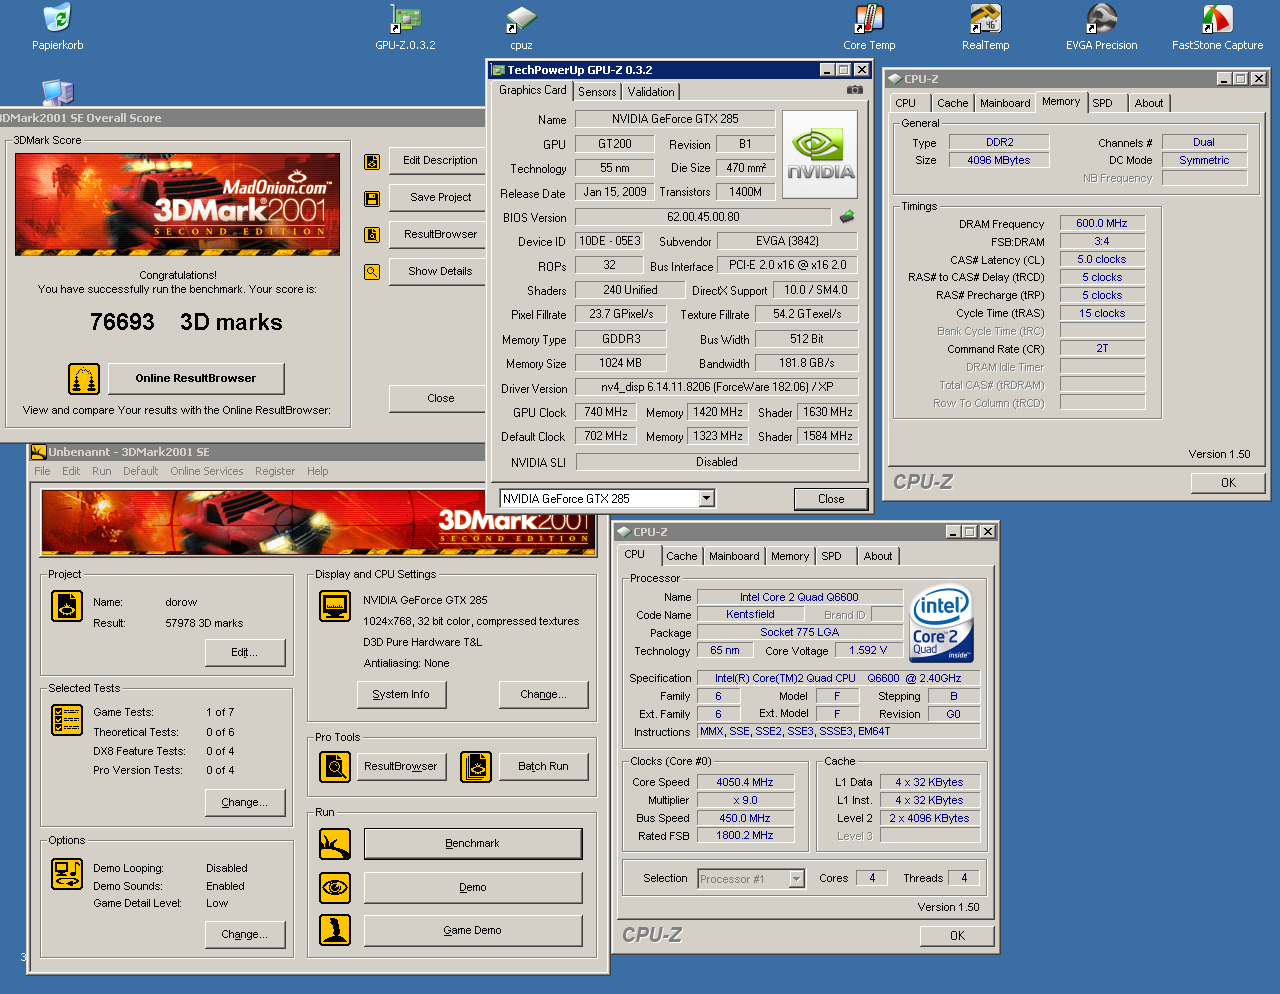
Task: Click the Online ResultBrowser trees icon
Action: click(84, 379)
